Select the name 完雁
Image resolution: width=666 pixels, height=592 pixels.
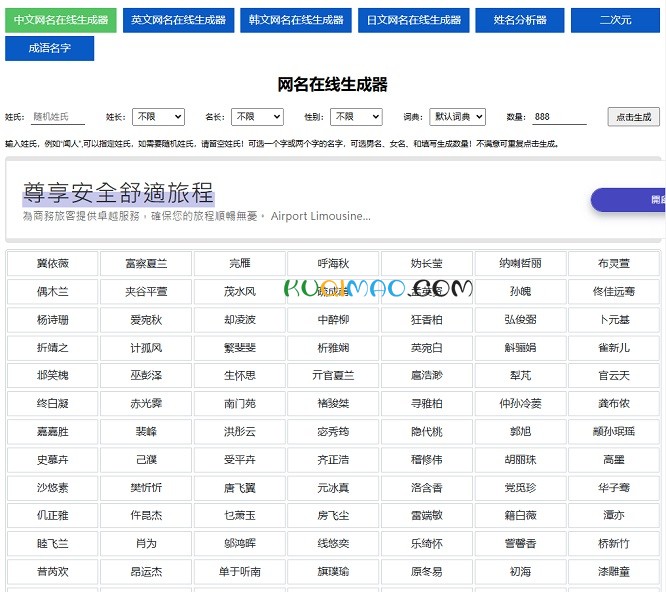(240, 264)
